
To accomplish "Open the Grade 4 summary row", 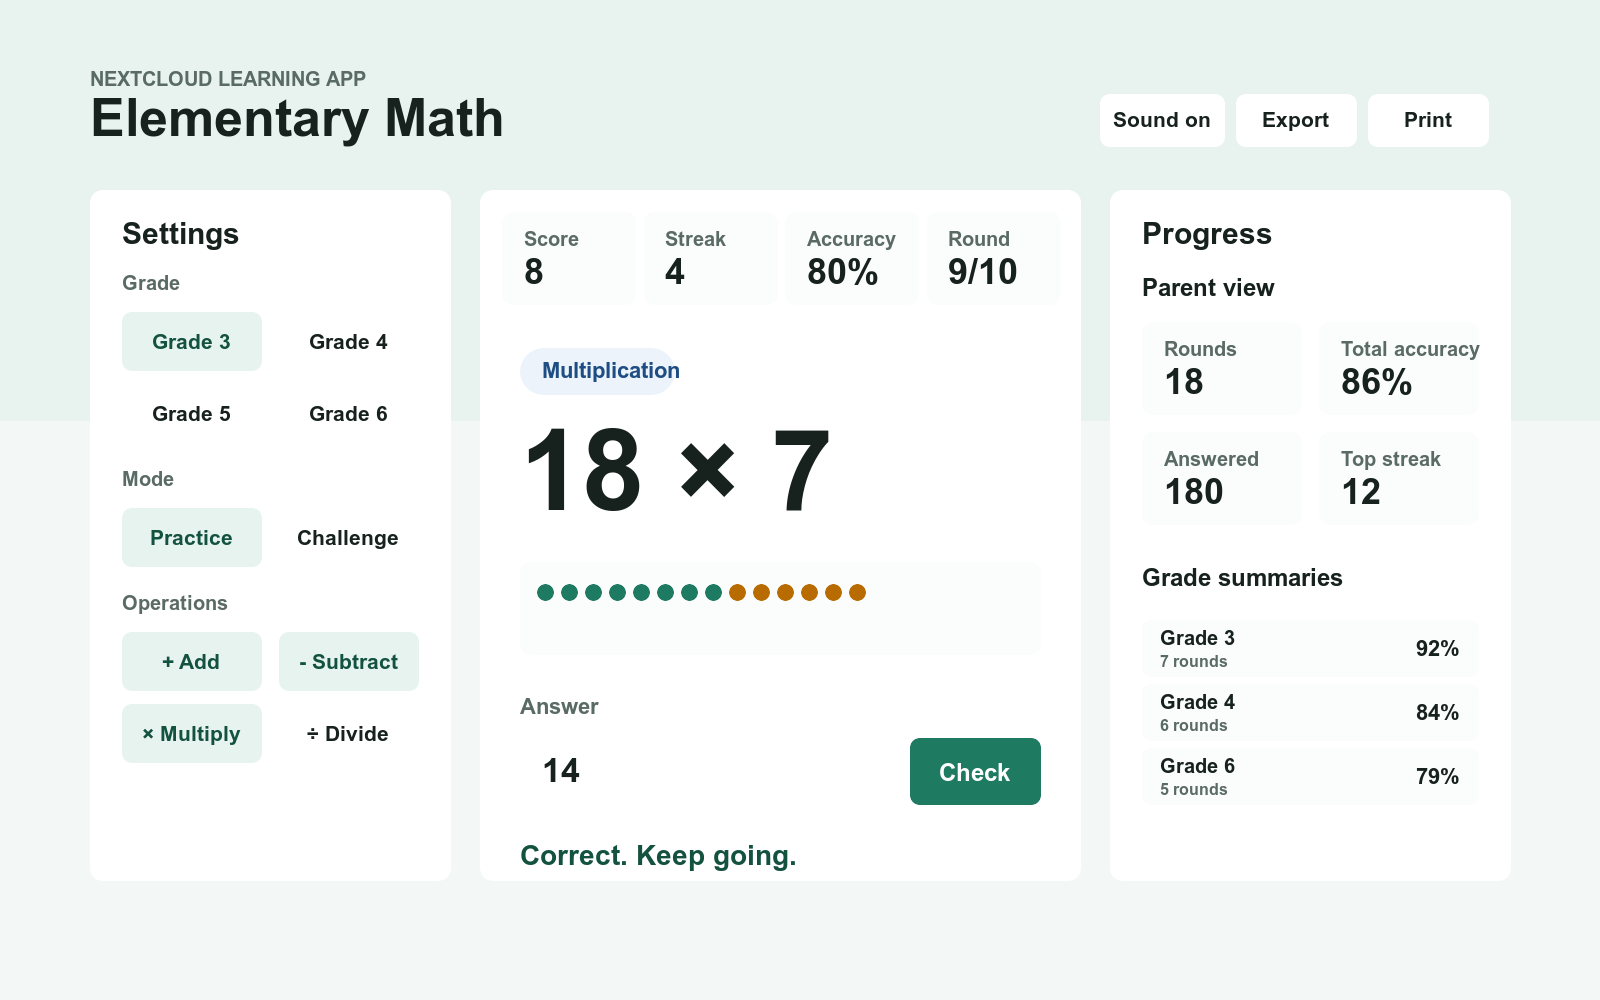I will 1310,712.
